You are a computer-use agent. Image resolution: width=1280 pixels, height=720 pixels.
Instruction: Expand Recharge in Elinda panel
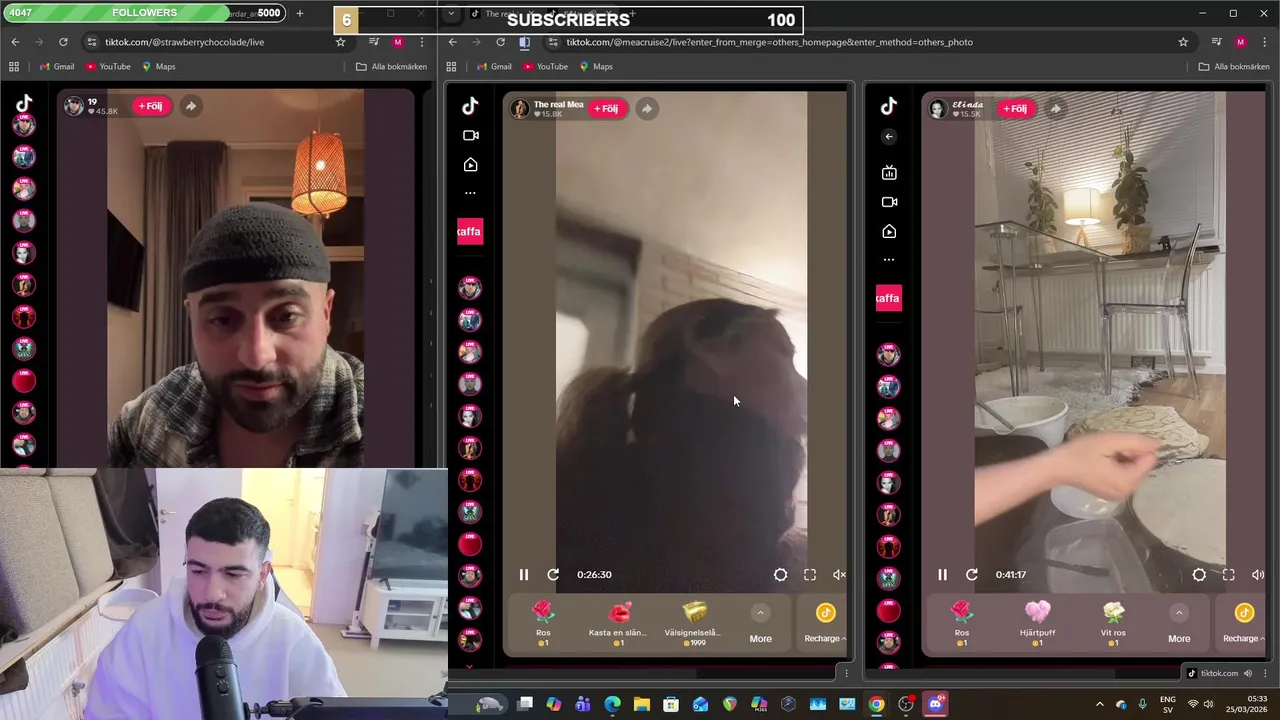(x=1244, y=624)
